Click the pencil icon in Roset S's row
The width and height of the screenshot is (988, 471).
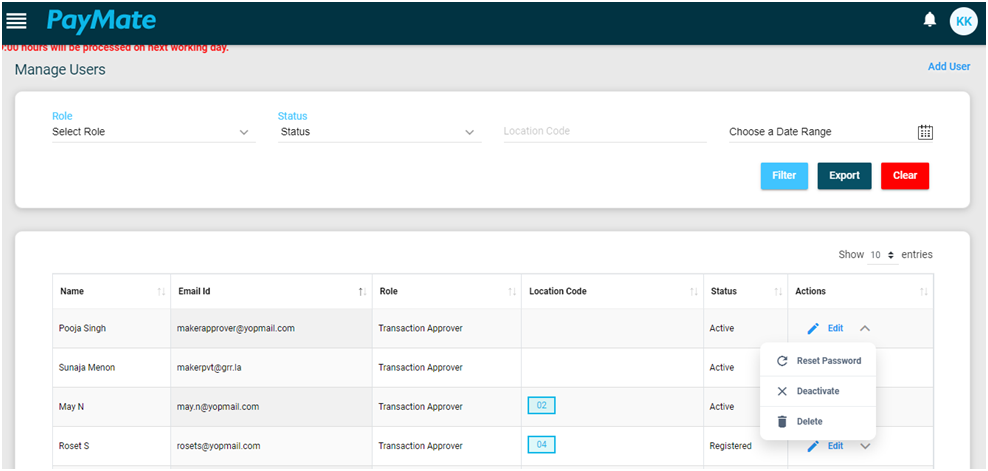pyautogui.click(x=813, y=446)
